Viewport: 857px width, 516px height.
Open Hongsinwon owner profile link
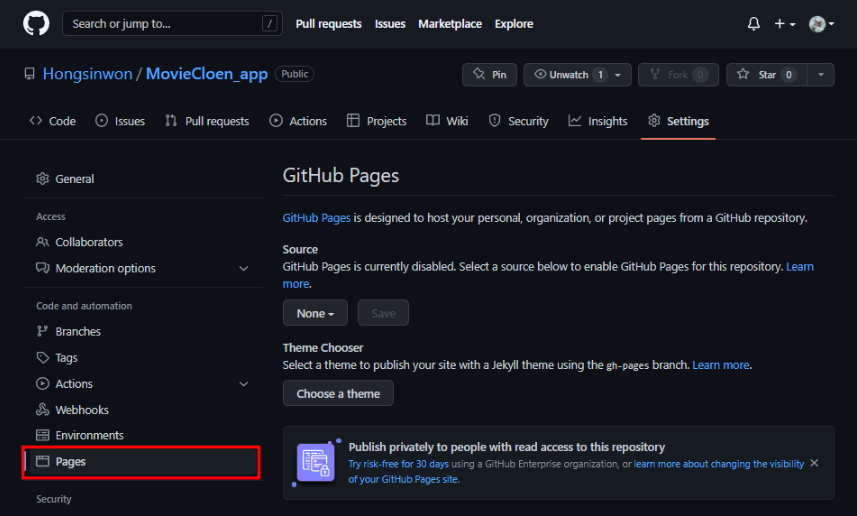pos(87,74)
